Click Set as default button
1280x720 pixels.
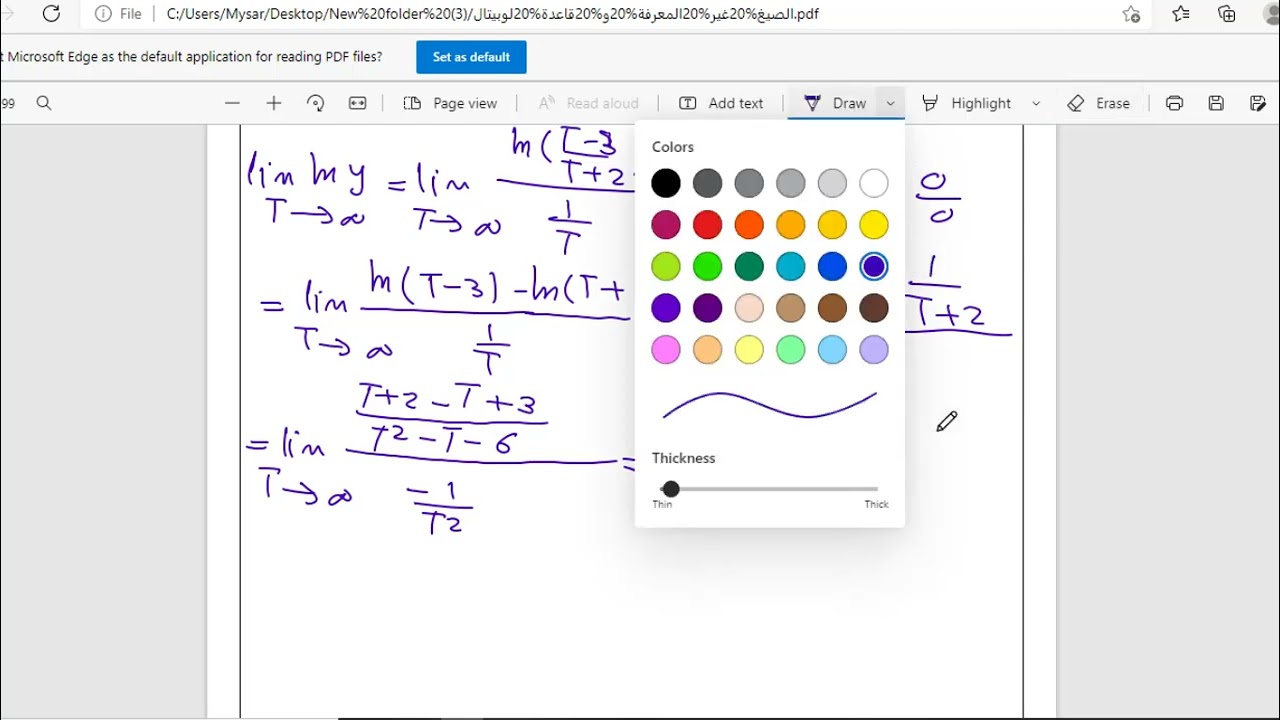pos(471,57)
